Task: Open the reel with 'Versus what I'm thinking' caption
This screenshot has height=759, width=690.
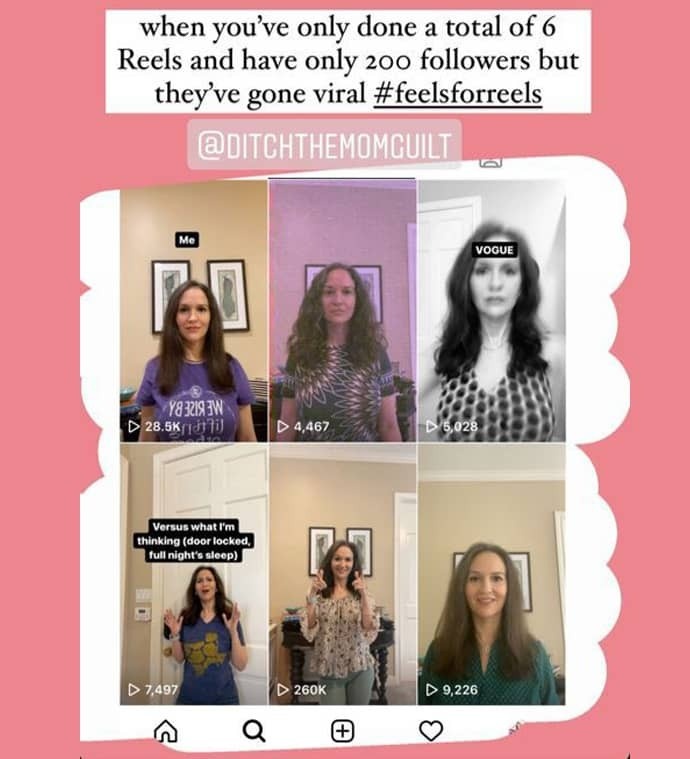Action: point(194,574)
